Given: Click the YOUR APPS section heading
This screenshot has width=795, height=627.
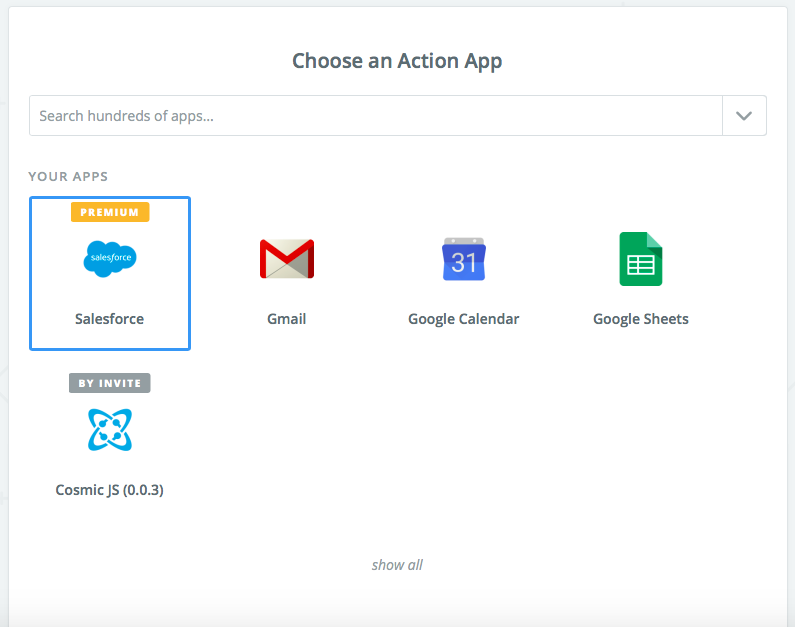Looking at the screenshot, I should 68,176.
